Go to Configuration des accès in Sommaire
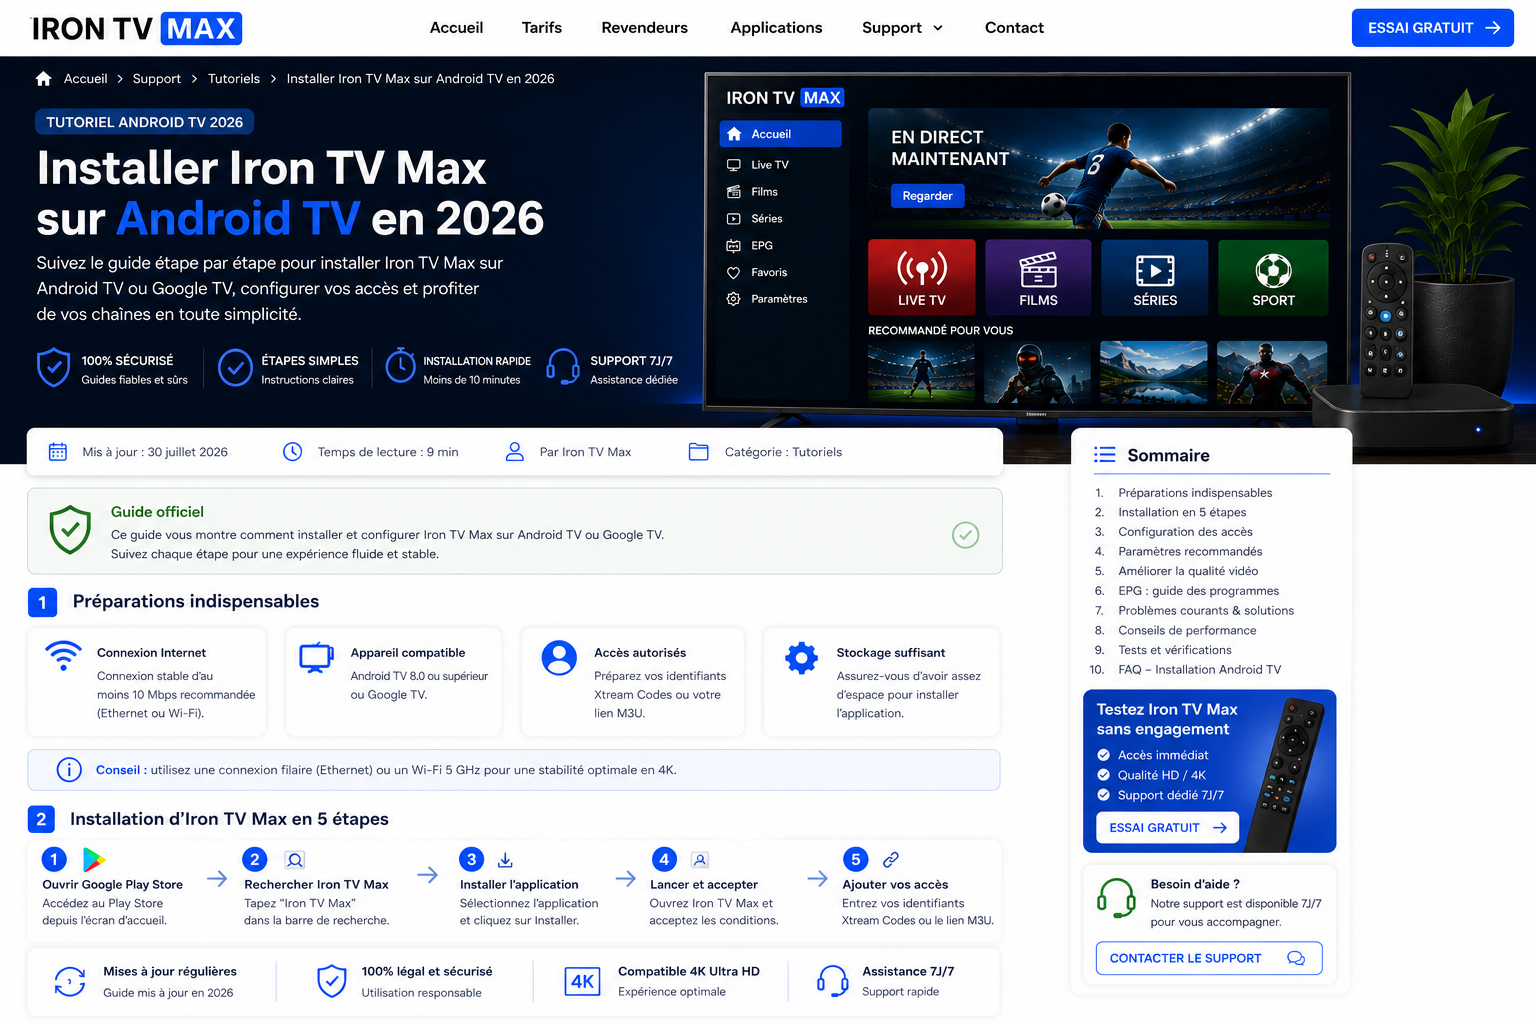 click(x=1185, y=532)
